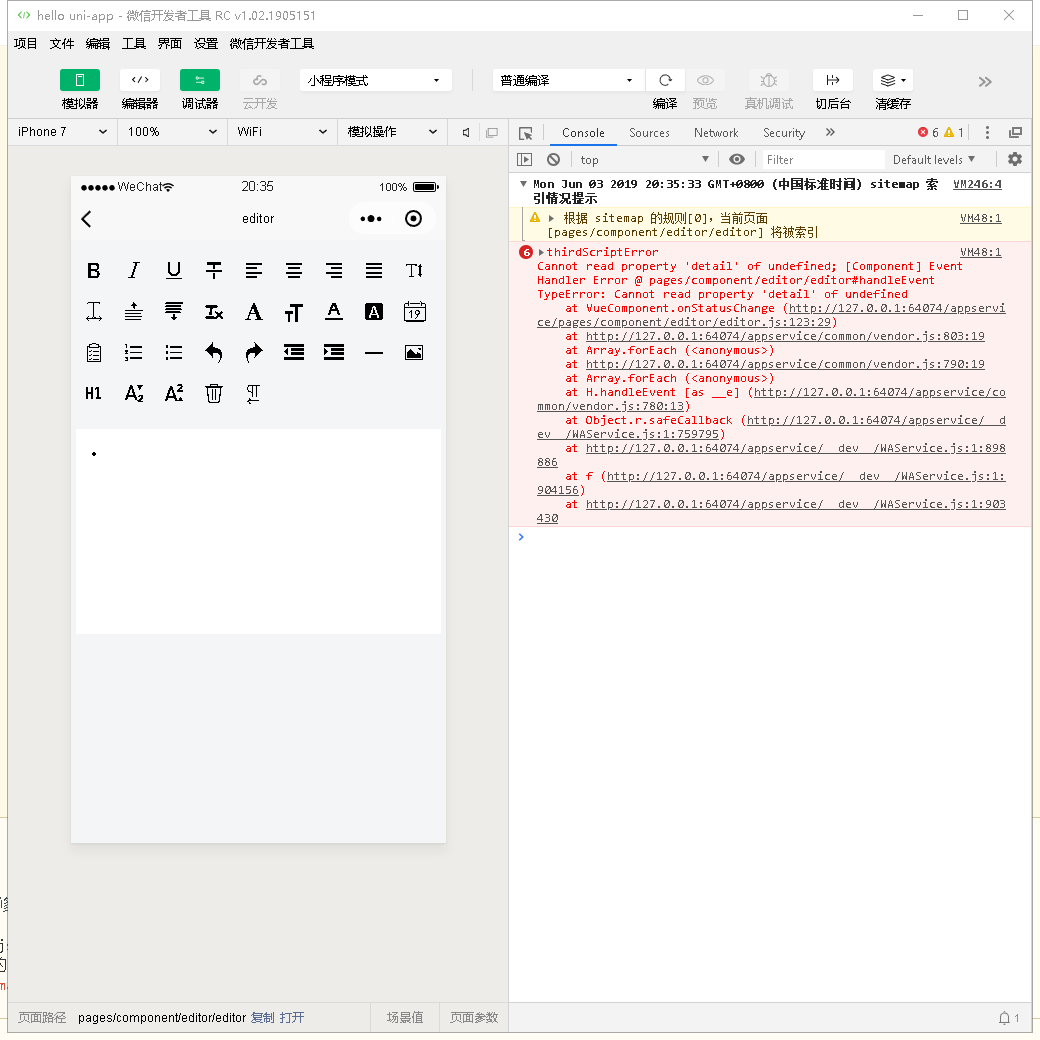
Task: Align text left icon
Action: (253, 271)
